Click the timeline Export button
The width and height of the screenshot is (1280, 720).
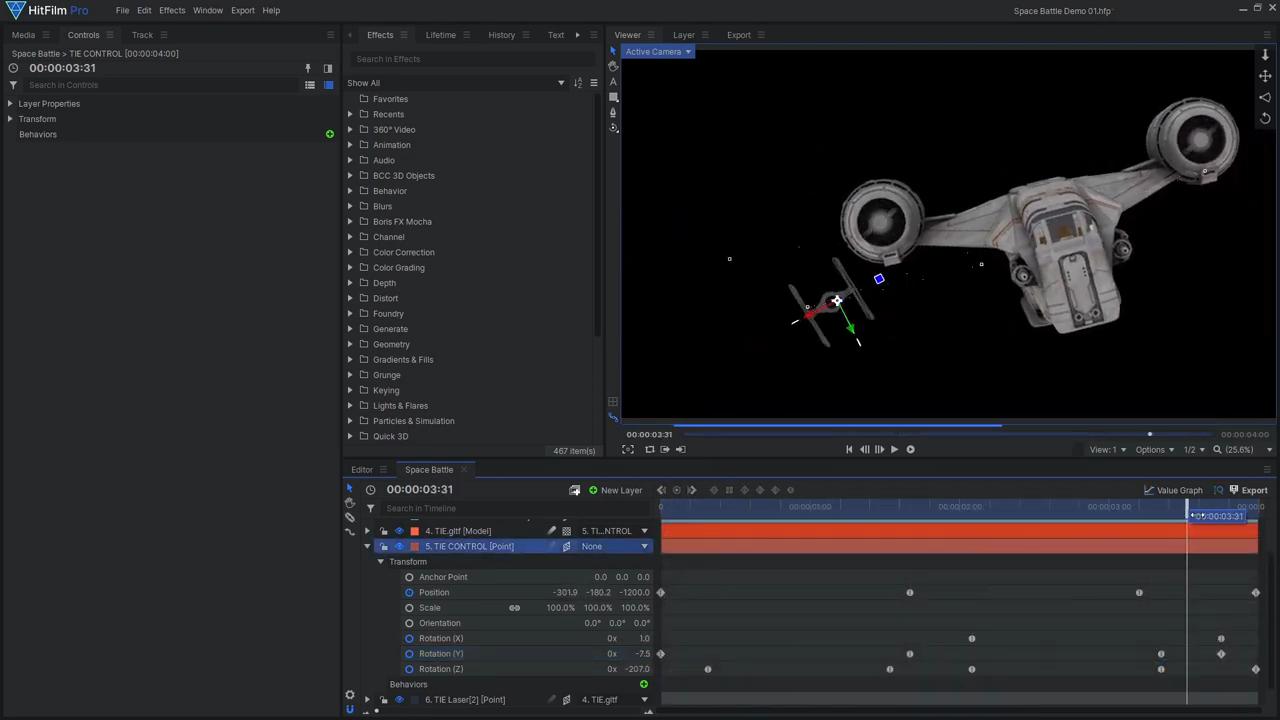1248,490
